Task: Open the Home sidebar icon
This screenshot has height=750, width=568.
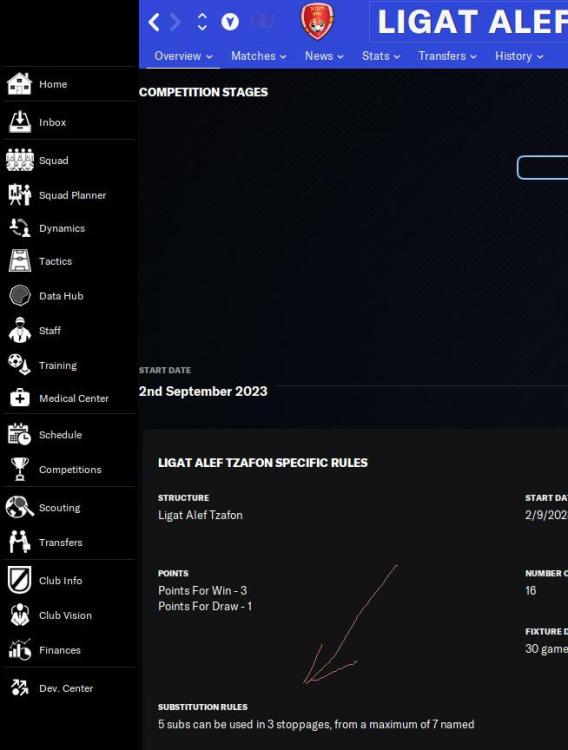Action: [x=20, y=84]
